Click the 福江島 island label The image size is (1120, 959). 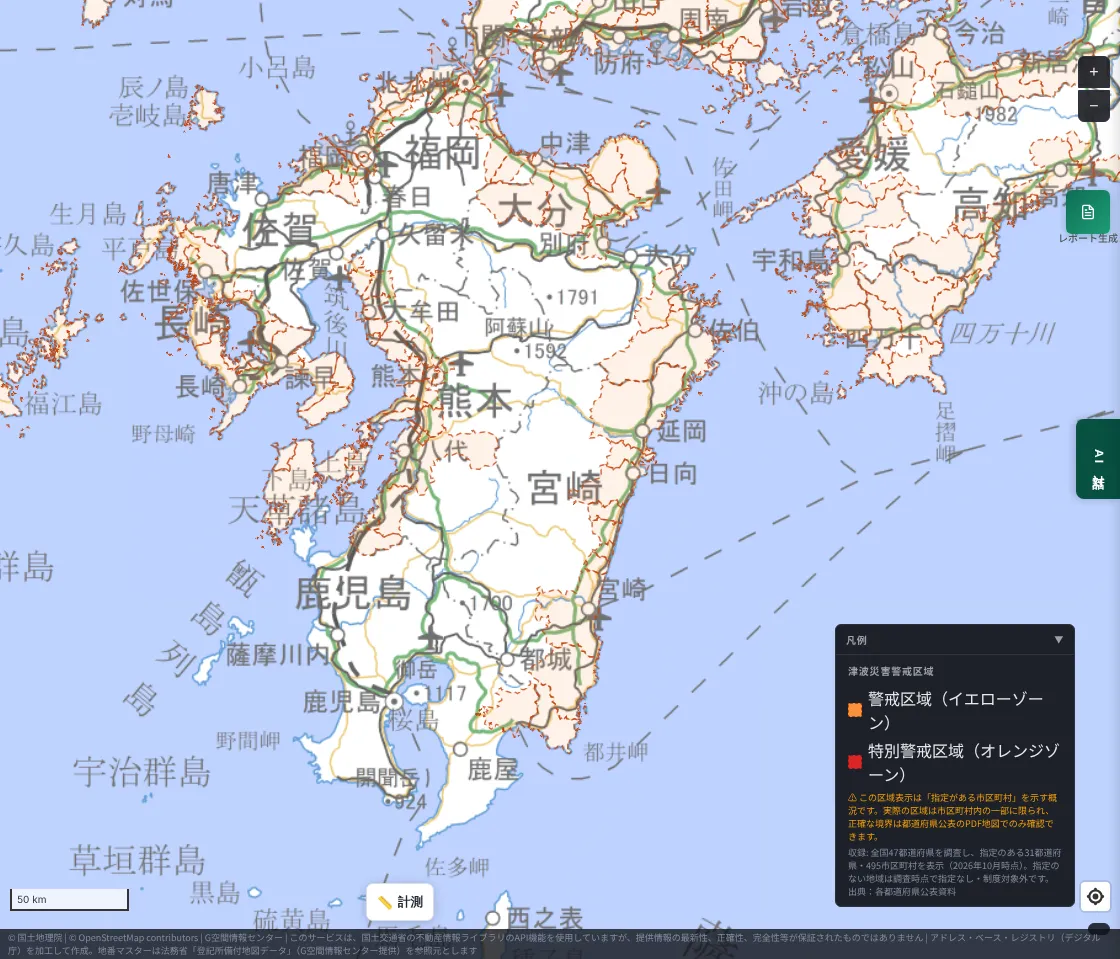64,403
